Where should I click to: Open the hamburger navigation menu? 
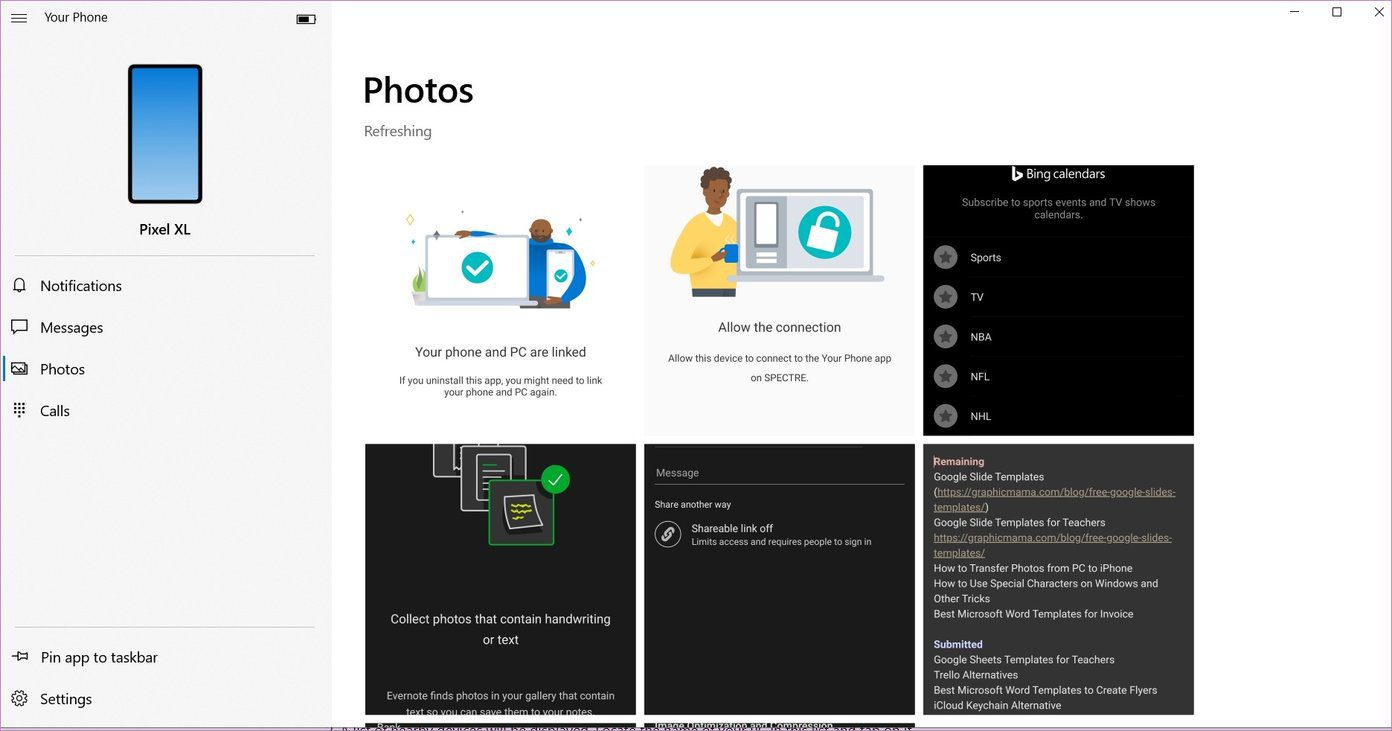pos(19,18)
